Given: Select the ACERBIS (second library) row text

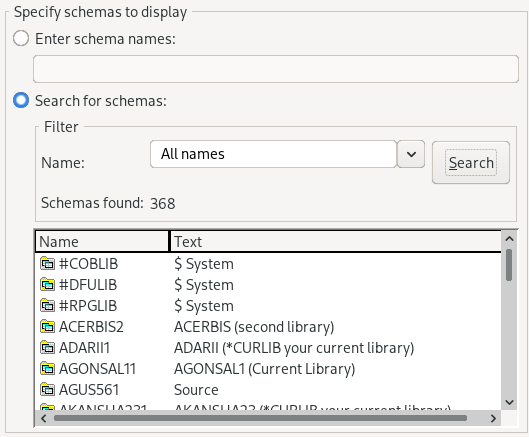Looking at the screenshot, I should pyautogui.click(x=254, y=327).
